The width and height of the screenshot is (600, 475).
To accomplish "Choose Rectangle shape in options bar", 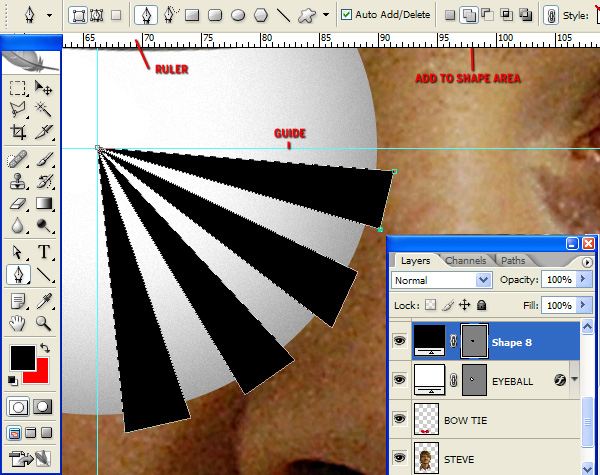I will pos(192,15).
